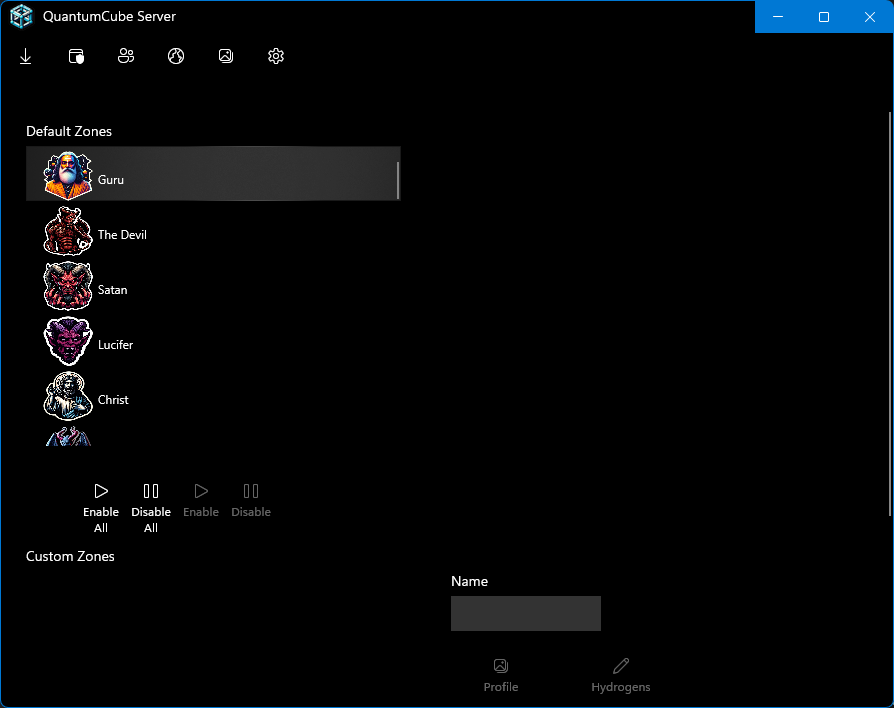Image resolution: width=894 pixels, height=708 pixels.
Task: Click the Hydrogens pencil button
Action: [x=620, y=675]
